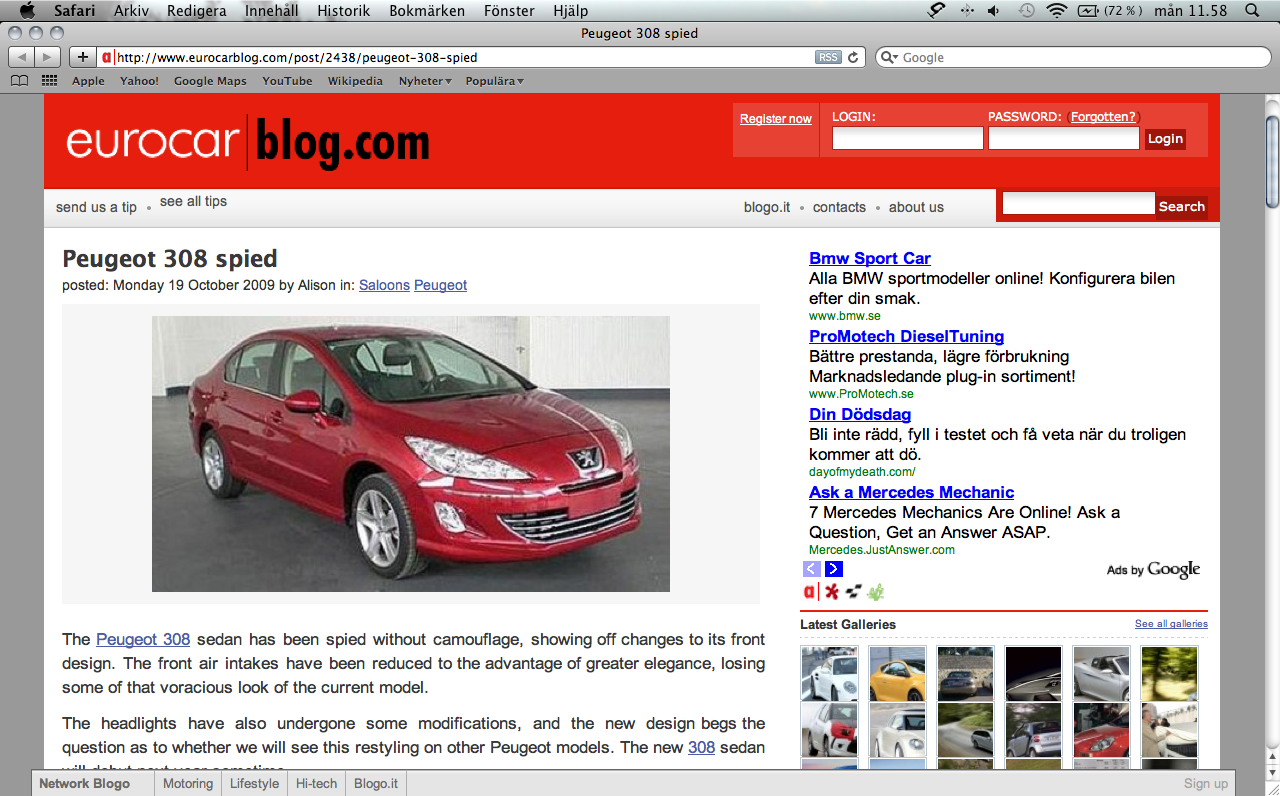The image size is (1280, 796).
Task: Open the contacts link
Action: pyautogui.click(x=839, y=207)
